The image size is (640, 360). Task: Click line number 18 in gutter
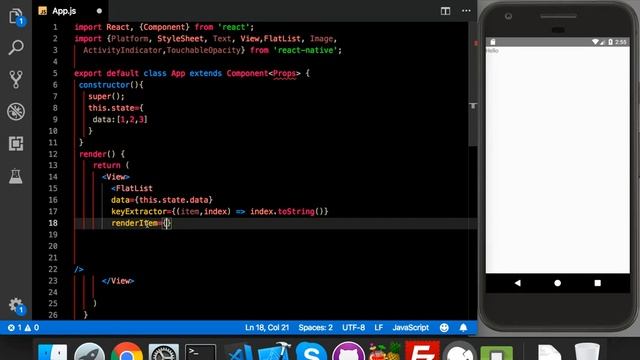53,223
